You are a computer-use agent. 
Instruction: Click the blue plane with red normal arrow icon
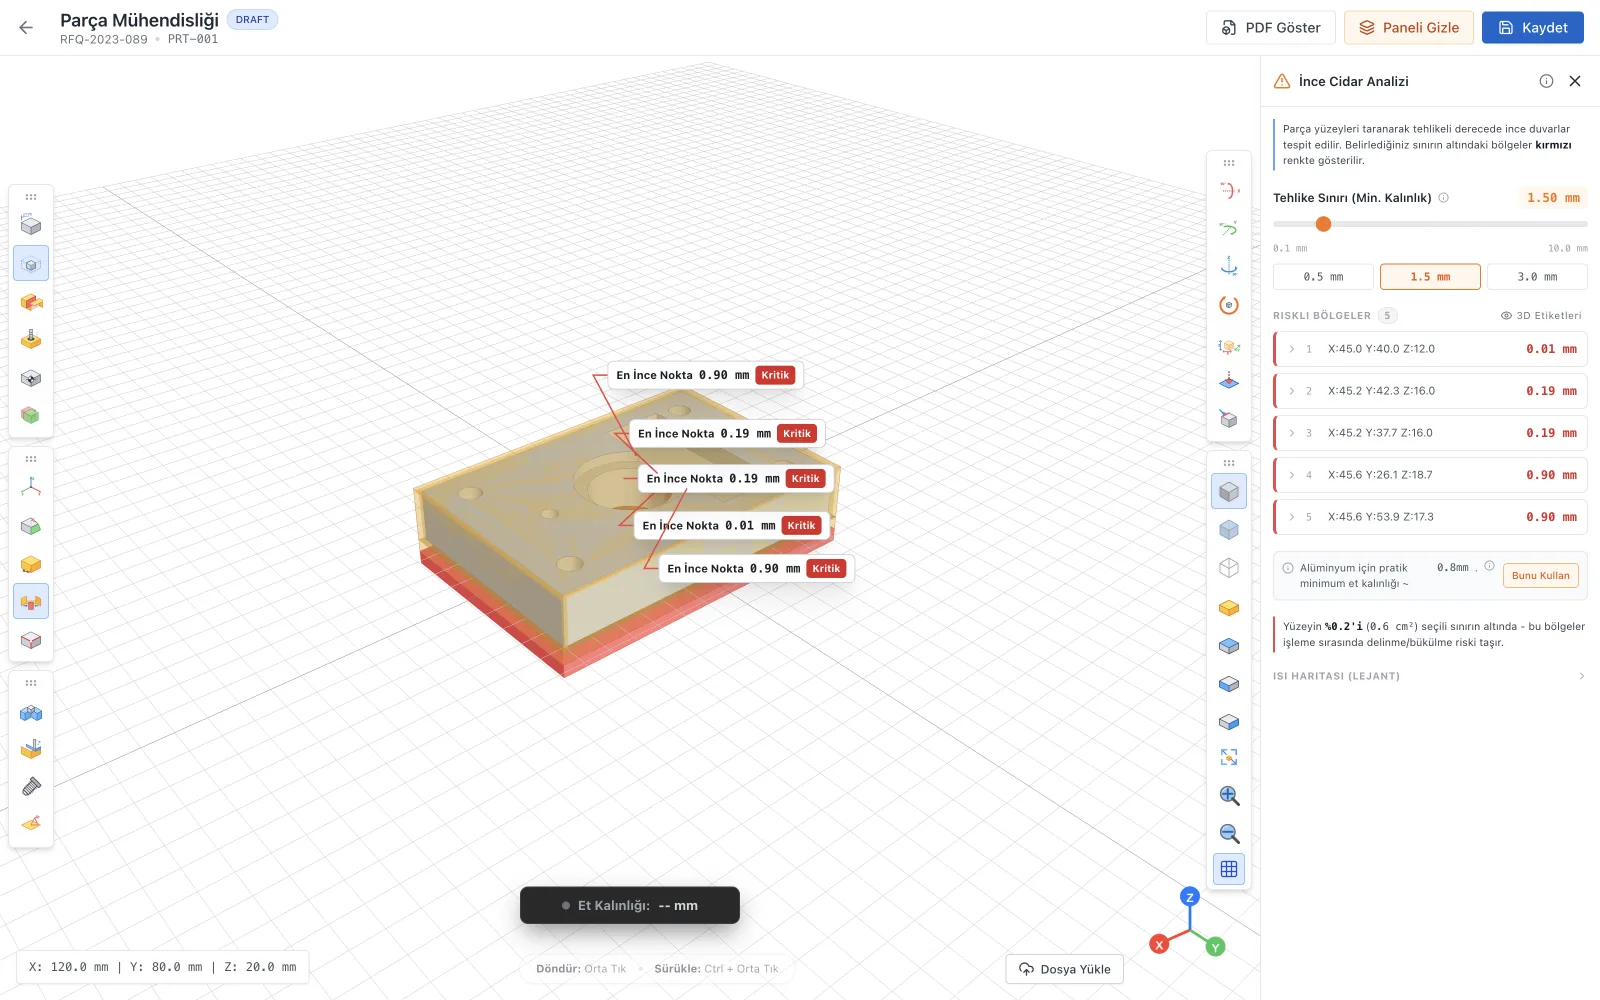click(x=1229, y=381)
